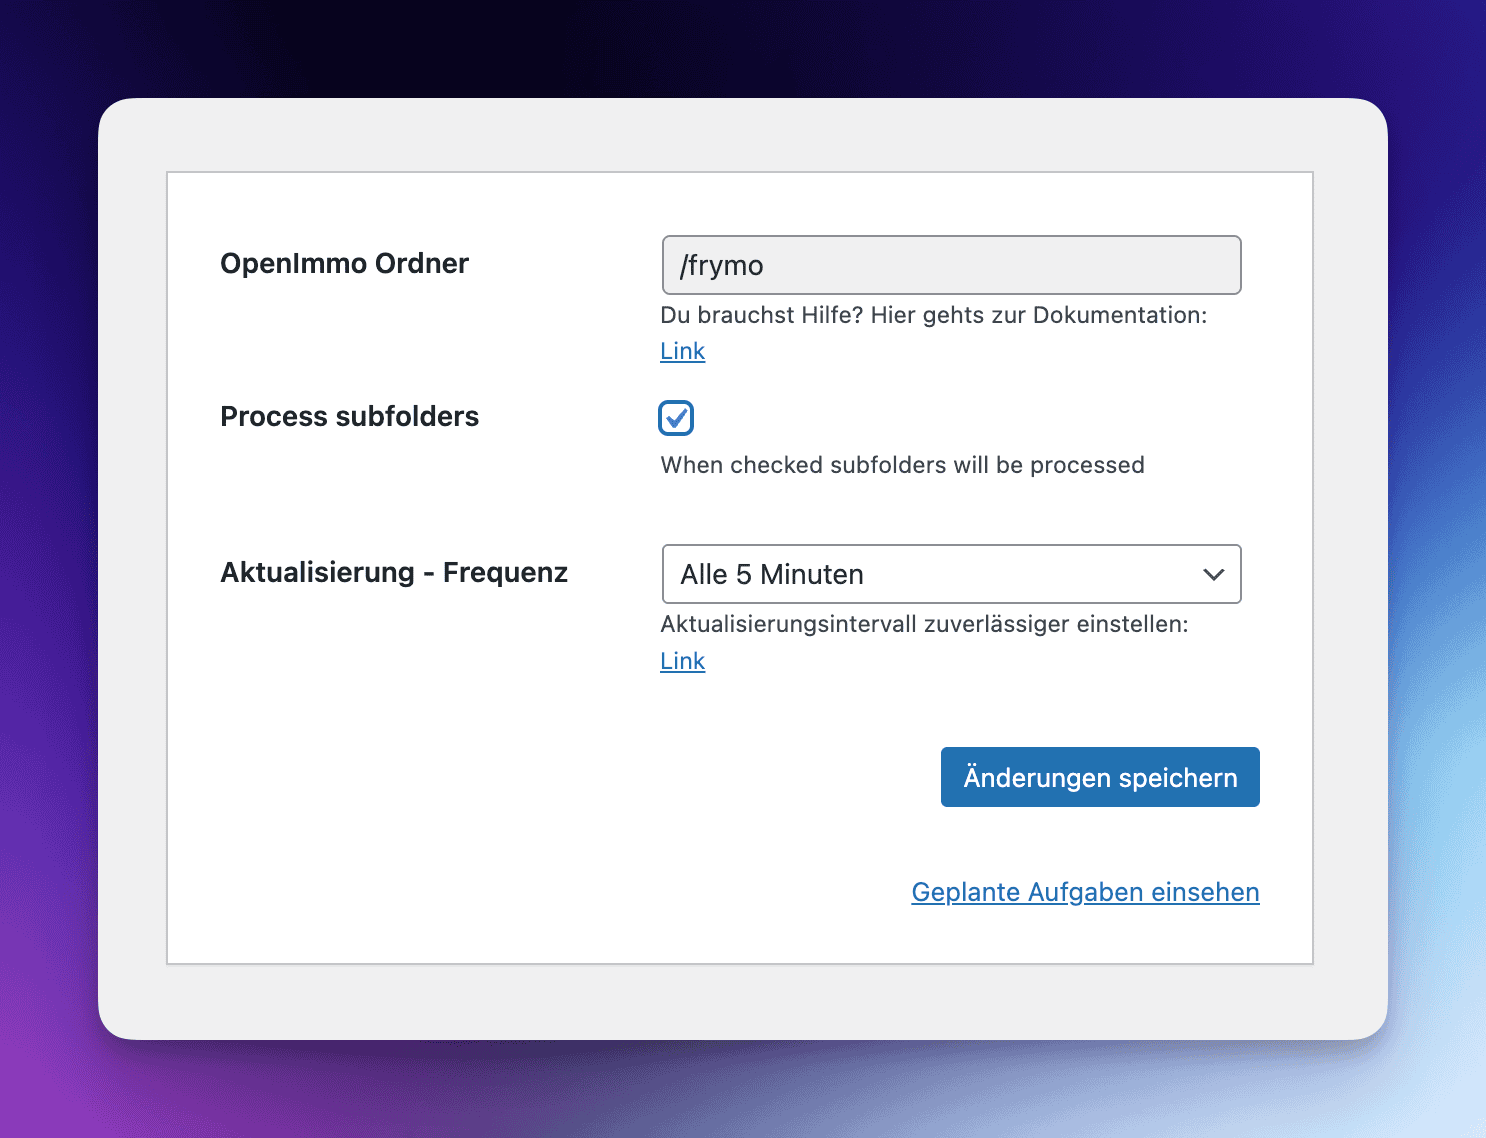Image resolution: width=1486 pixels, height=1138 pixels.
Task: Click the 'Process subfolders' label
Action: (349, 416)
